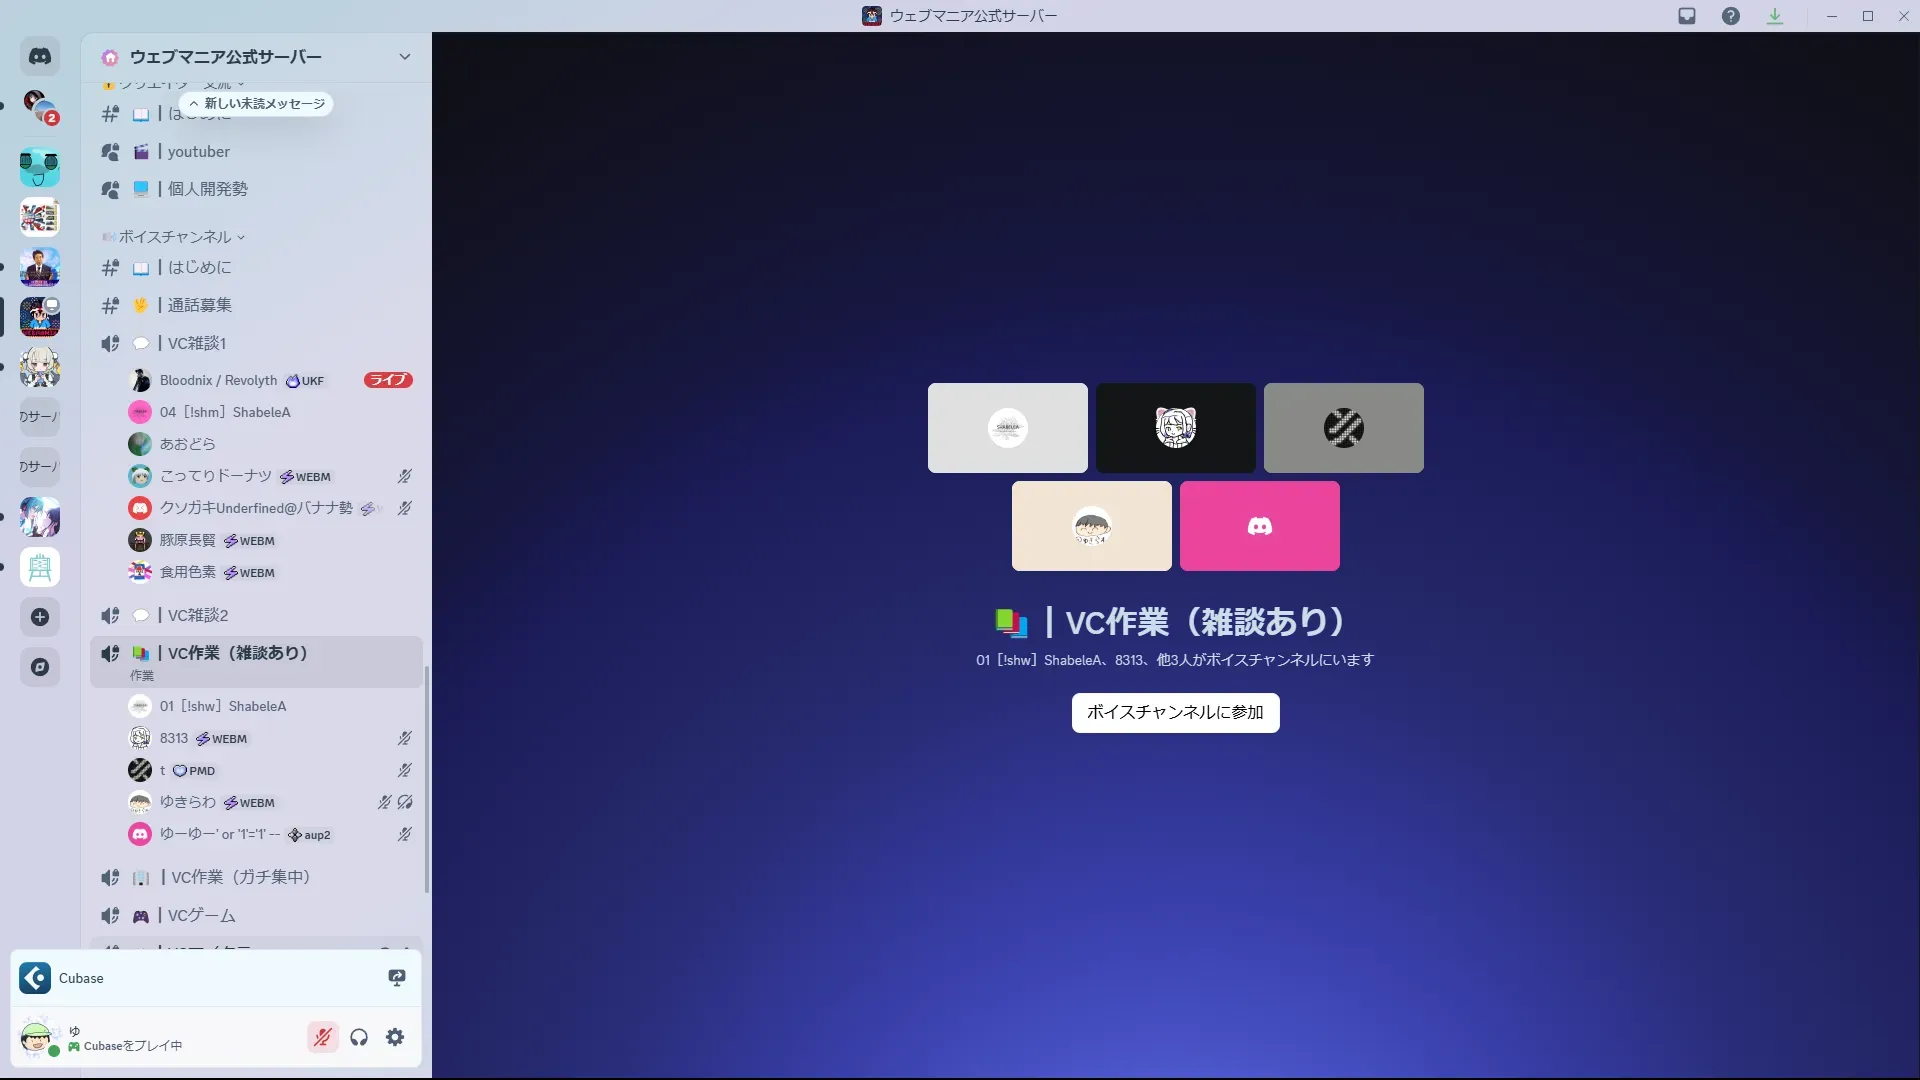The width and height of the screenshot is (1920, 1080).
Task: Click the pink Discord avatar tile
Action: [x=1259, y=526]
